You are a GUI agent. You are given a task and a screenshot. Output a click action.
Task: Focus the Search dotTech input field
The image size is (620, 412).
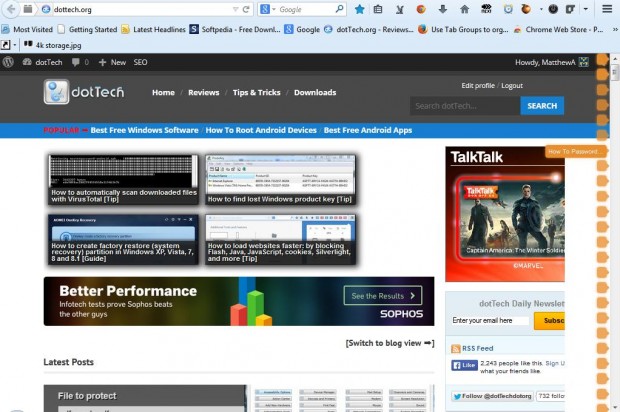coord(465,106)
